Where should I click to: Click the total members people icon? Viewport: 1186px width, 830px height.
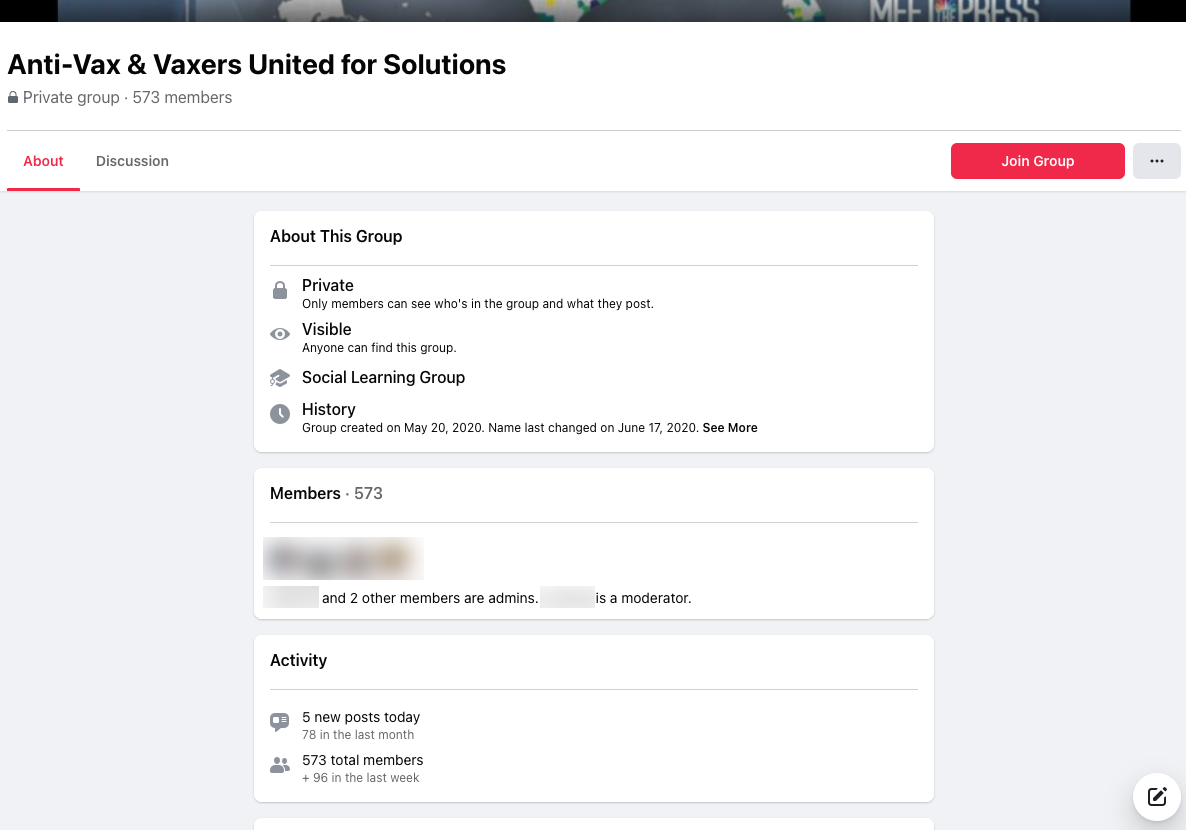pyautogui.click(x=280, y=766)
